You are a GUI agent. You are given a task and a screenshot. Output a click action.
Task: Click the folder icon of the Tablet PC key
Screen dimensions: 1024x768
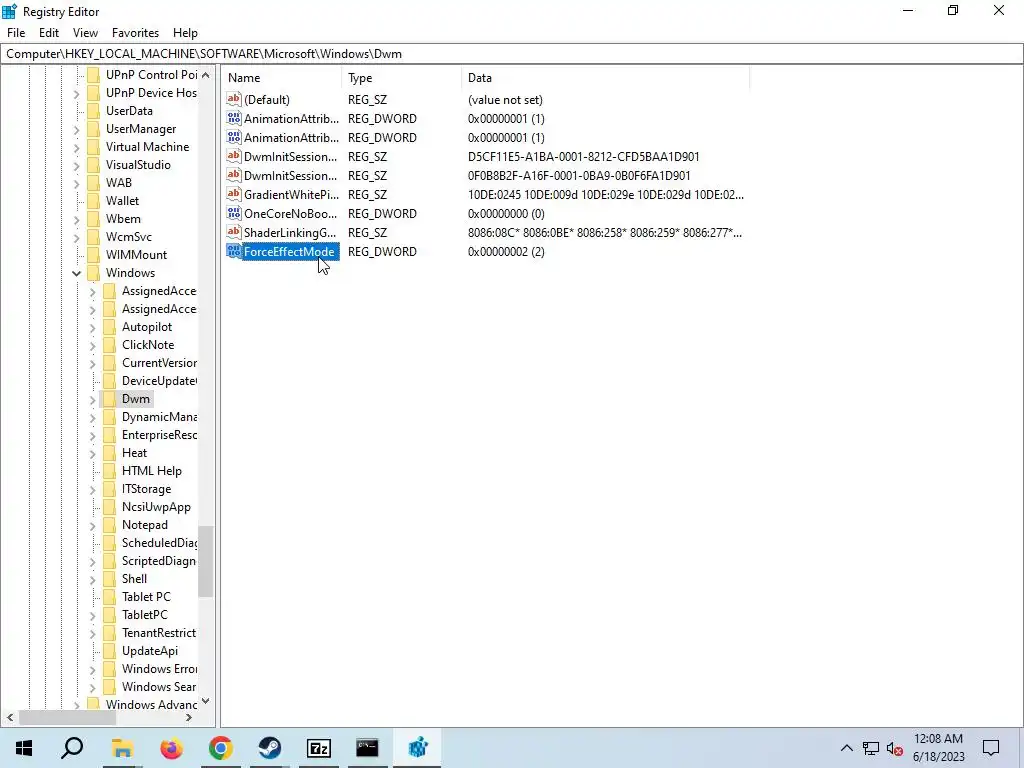coord(109,597)
